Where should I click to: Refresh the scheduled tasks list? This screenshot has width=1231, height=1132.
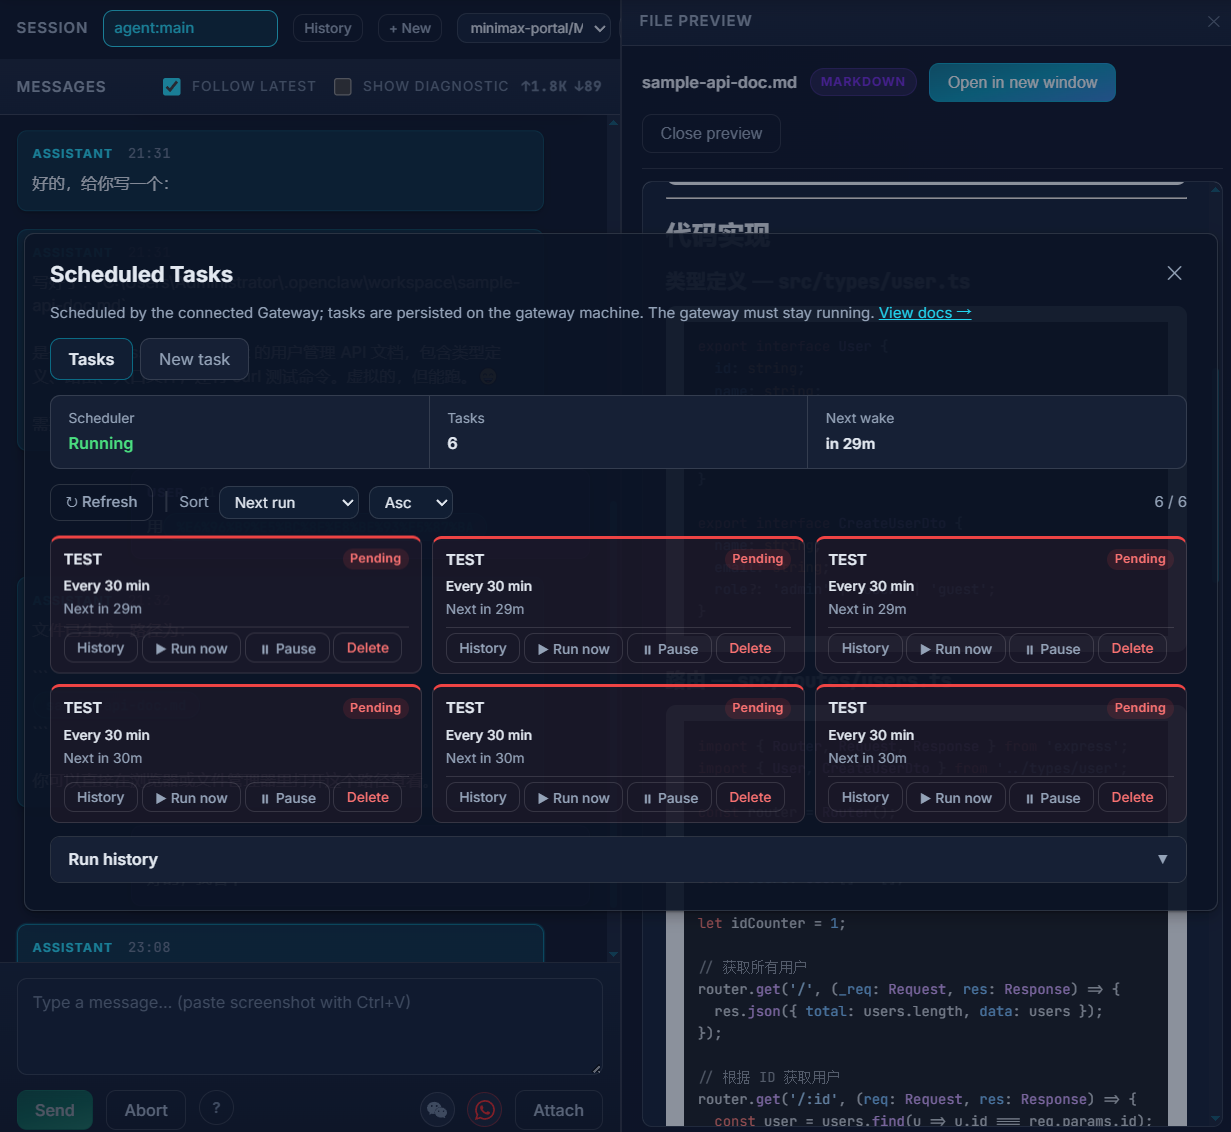101,502
